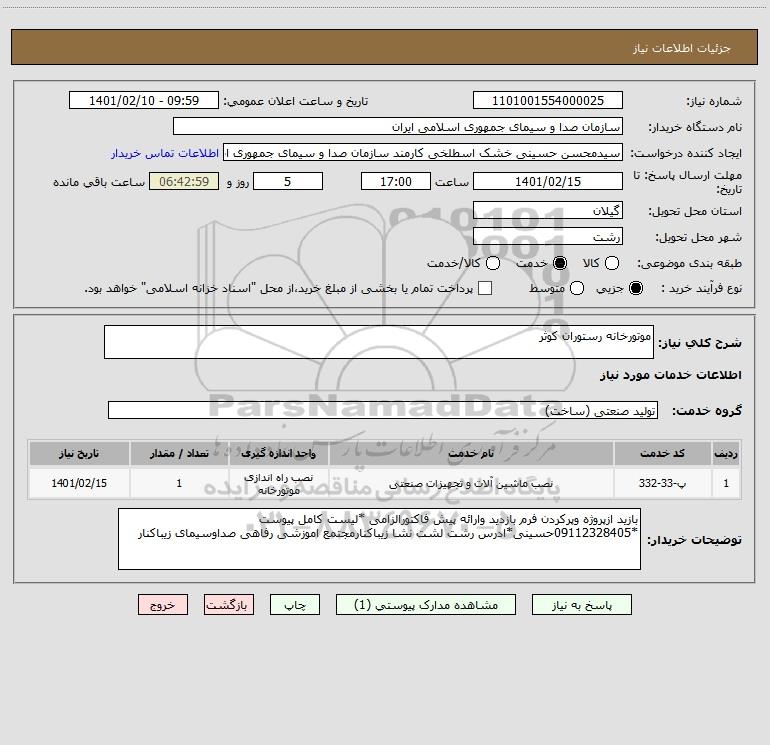Select the خدمت radio button
Screen dimensions: 770x745
pyautogui.click(x=559, y=263)
